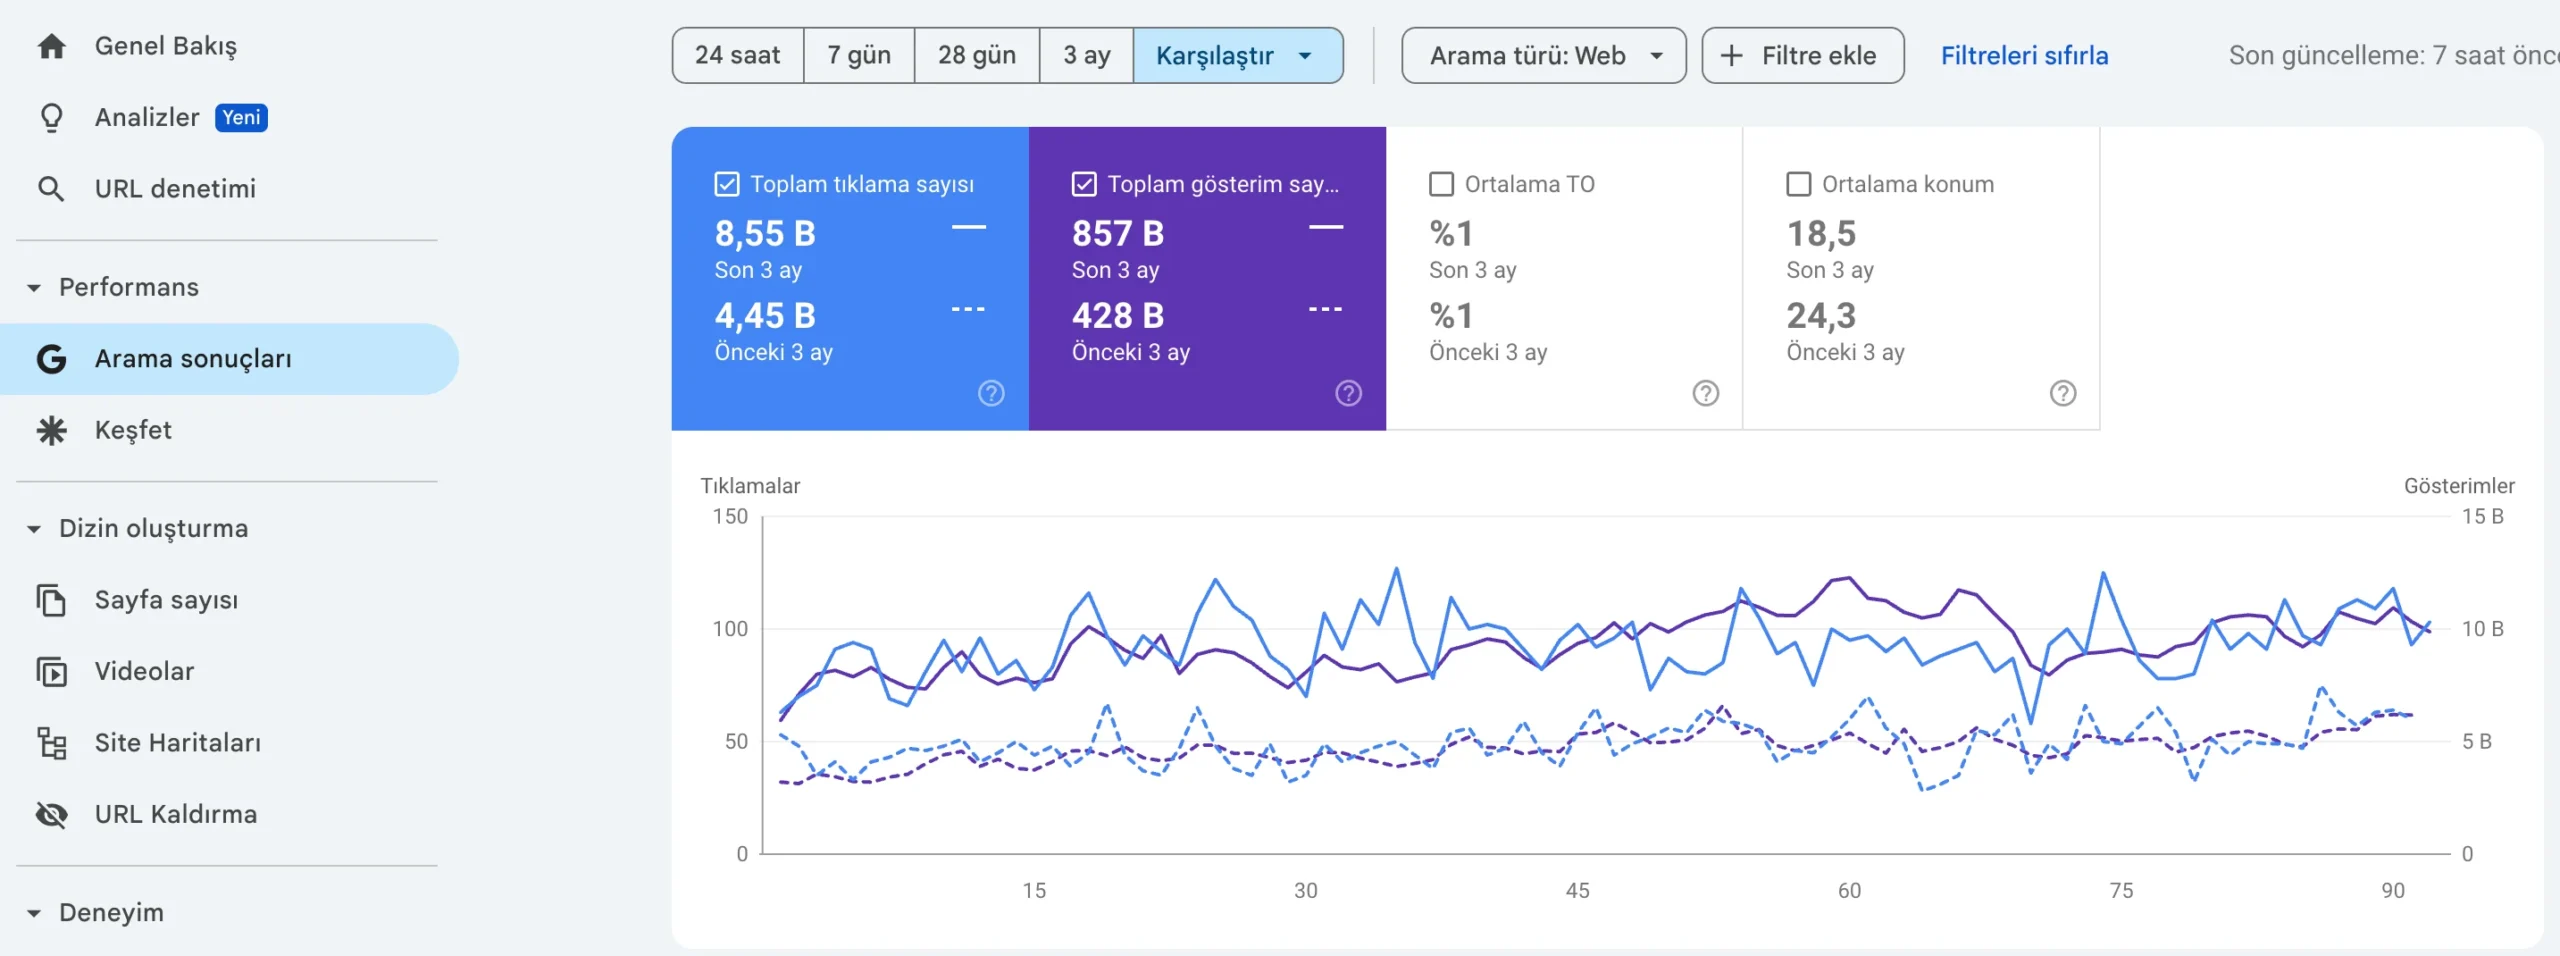
Task: Open Sayfa sayısı pages icon
Action: (51, 600)
